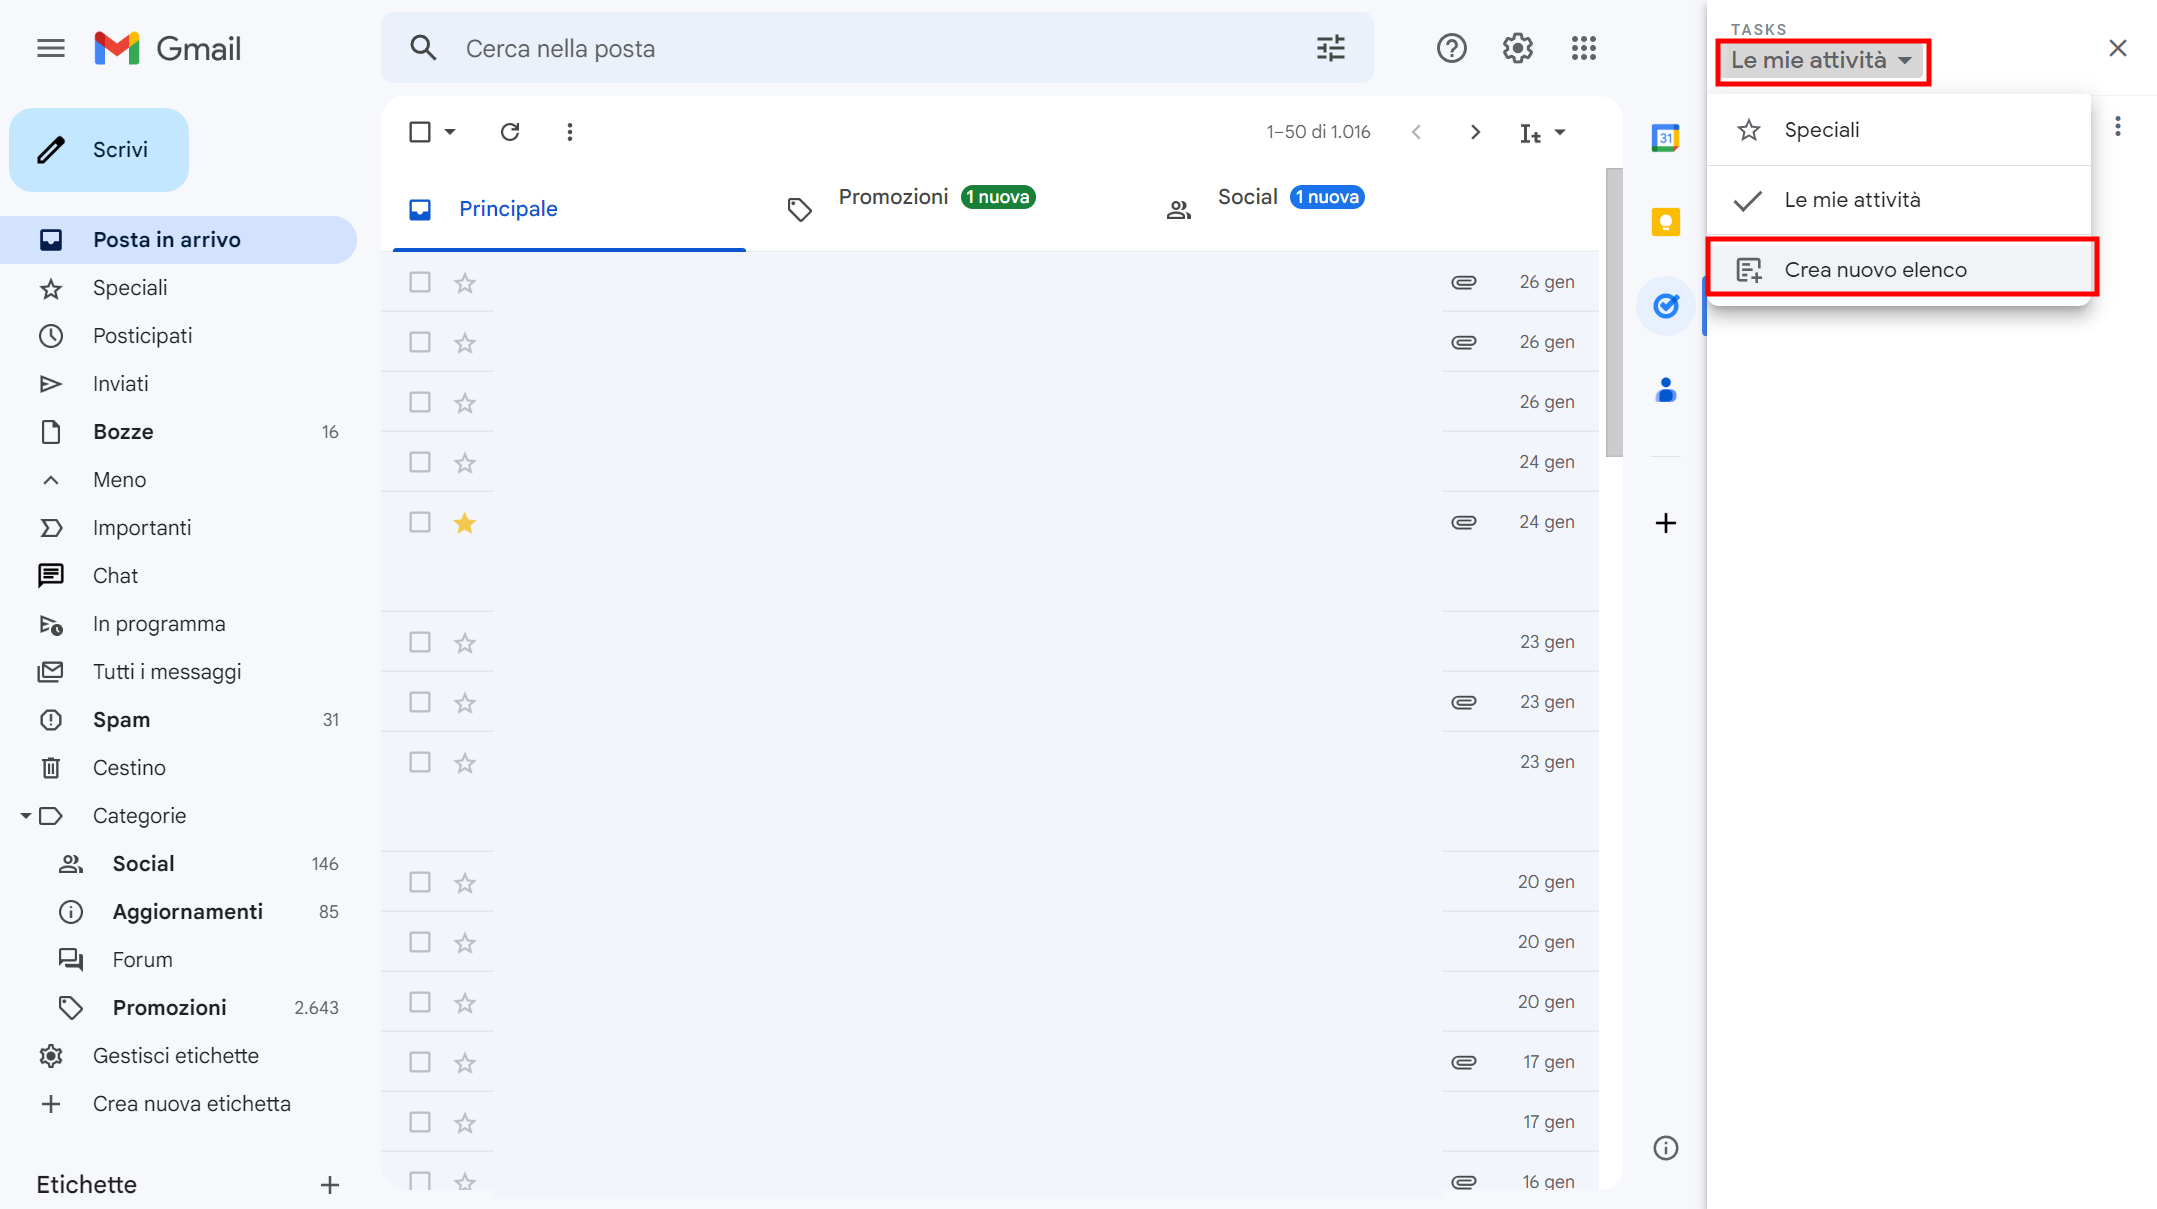
Task: Star the first email in the list
Action: coord(464,282)
